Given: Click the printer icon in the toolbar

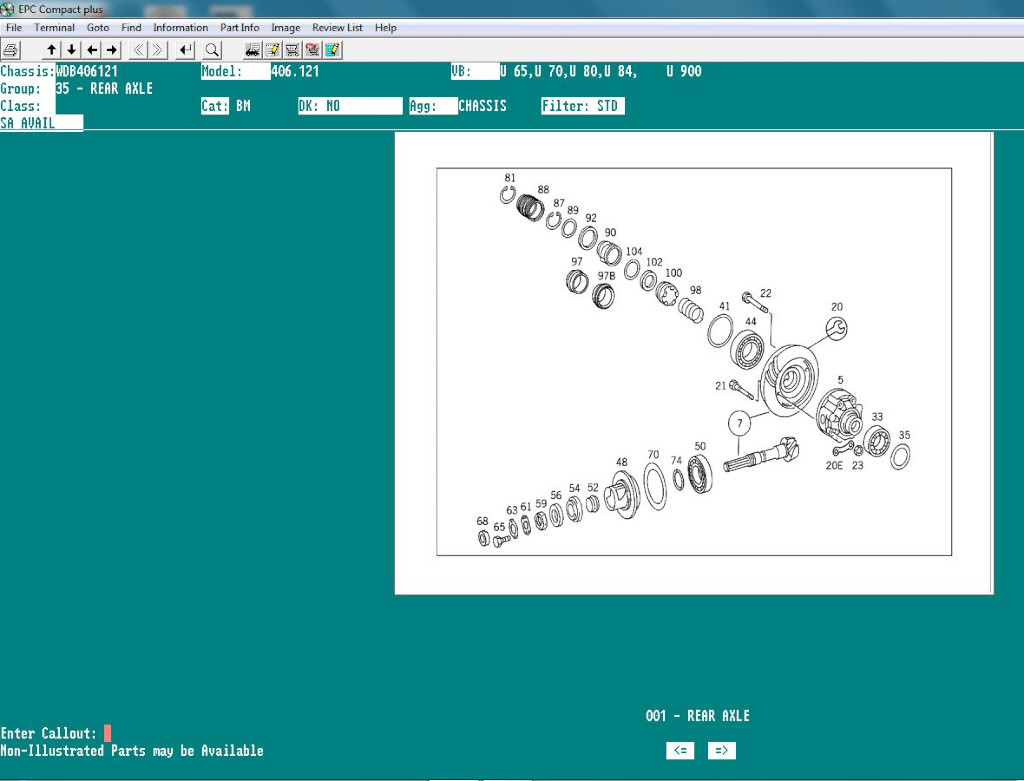Looking at the screenshot, I should [x=11, y=50].
